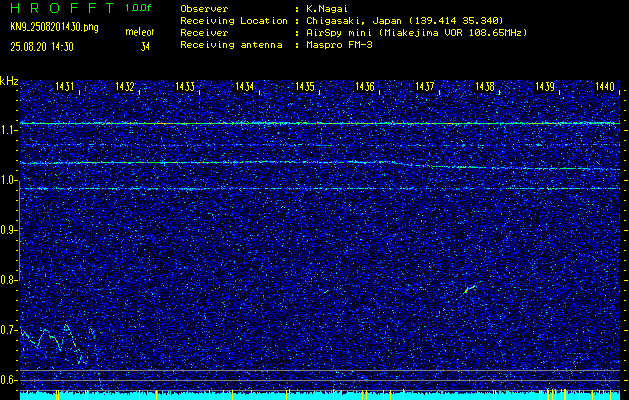Click the 1437 time marker
The image size is (629, 400).
(x=424, y=86)
